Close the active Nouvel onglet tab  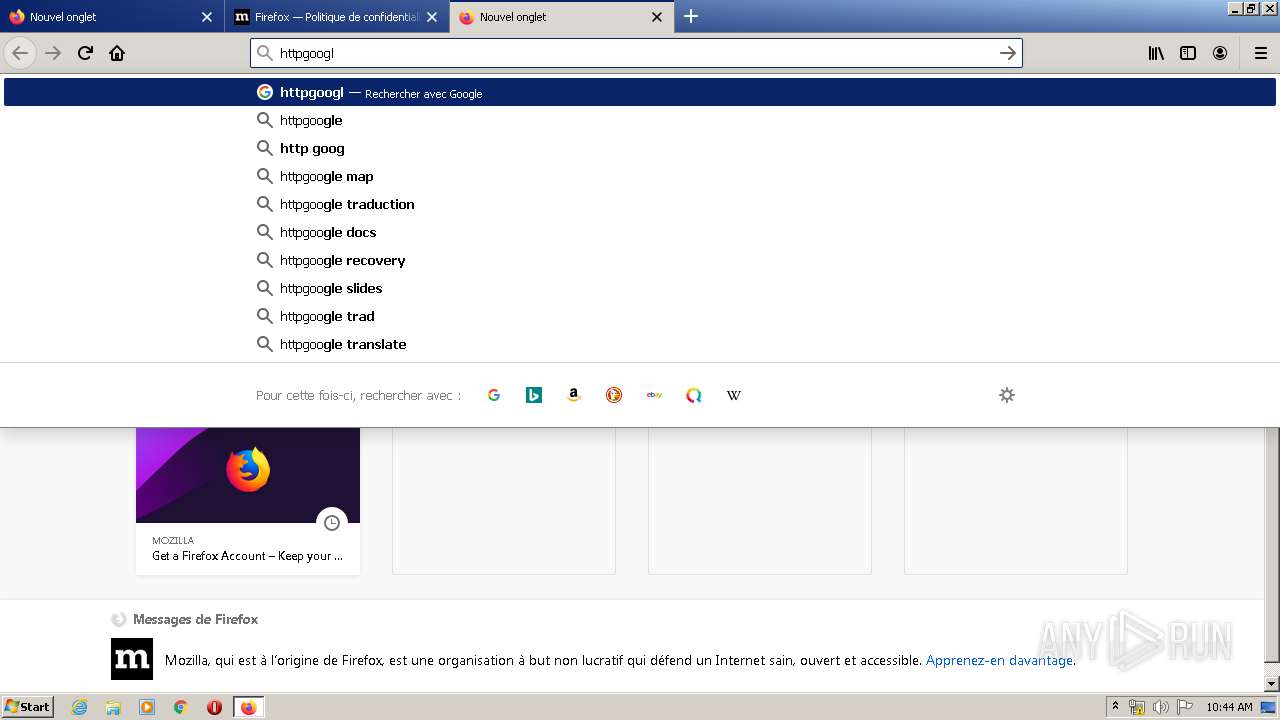point(657,17)
